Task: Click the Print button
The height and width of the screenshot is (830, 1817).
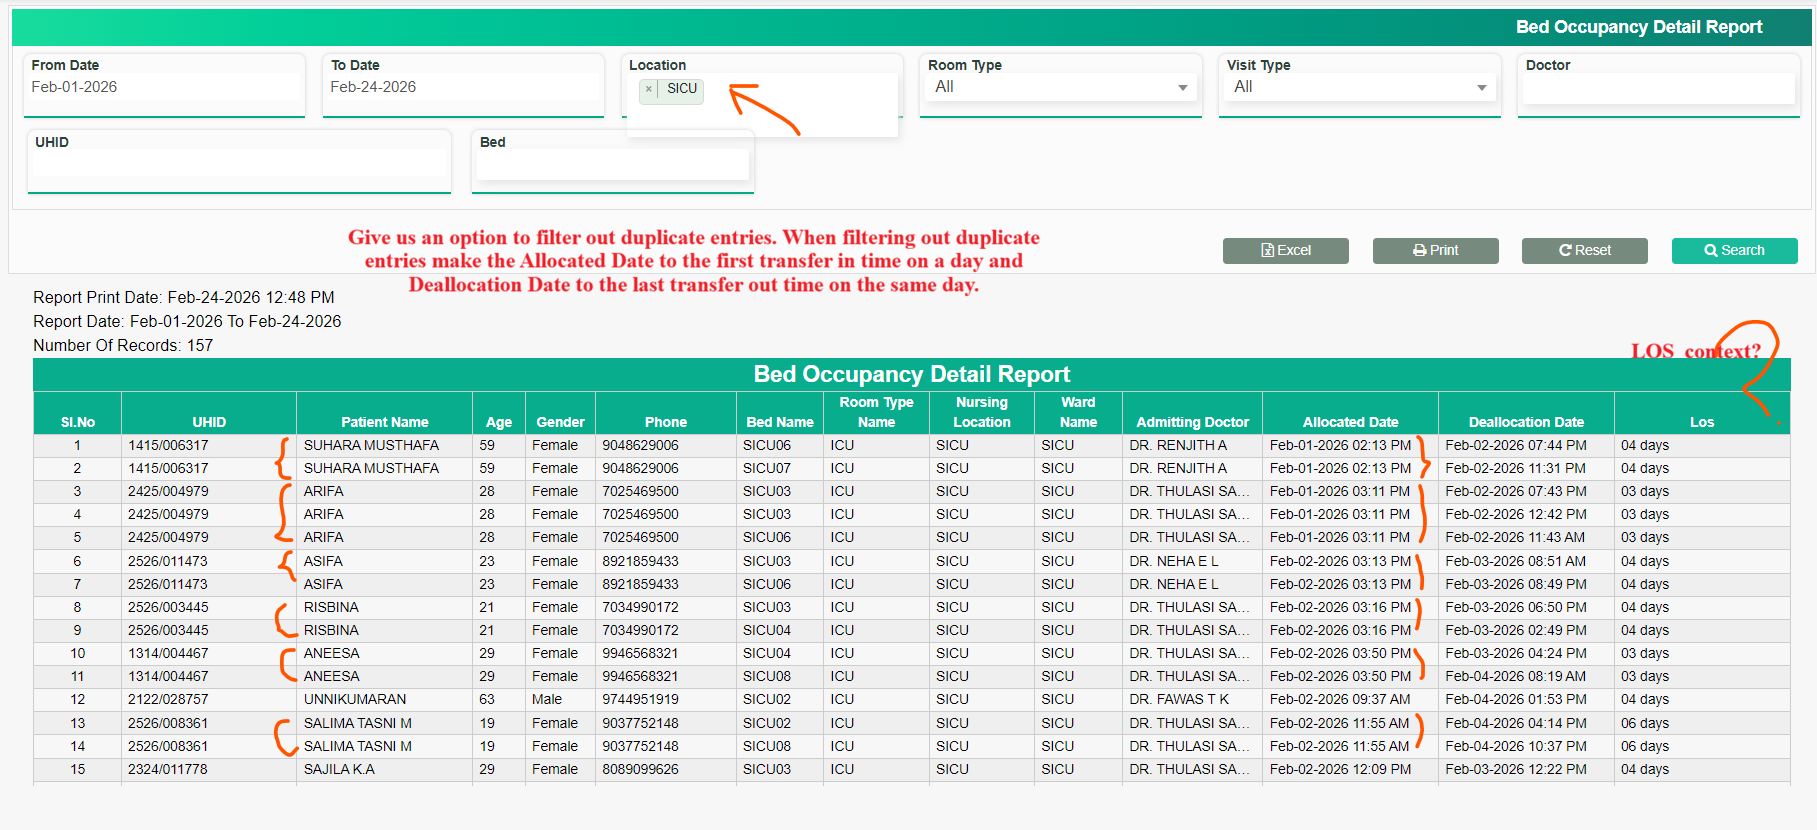Action: 1435,250
